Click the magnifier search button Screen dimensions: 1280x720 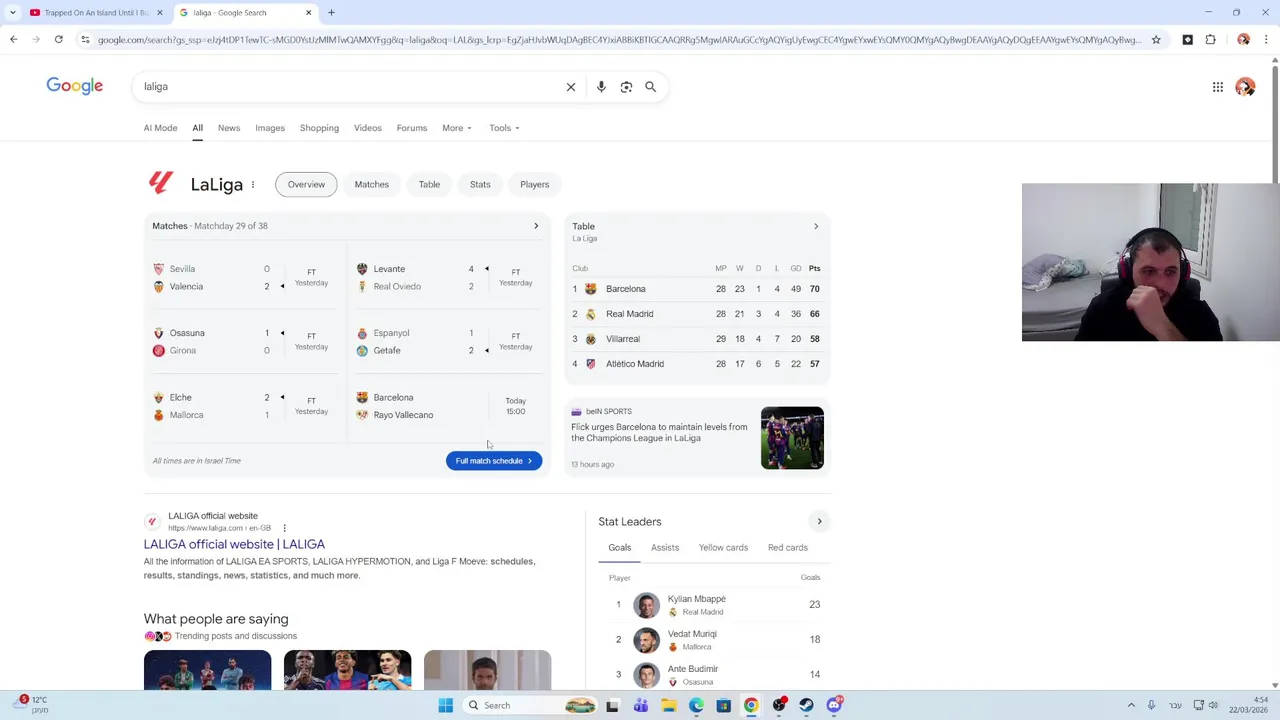coord(650,87)
